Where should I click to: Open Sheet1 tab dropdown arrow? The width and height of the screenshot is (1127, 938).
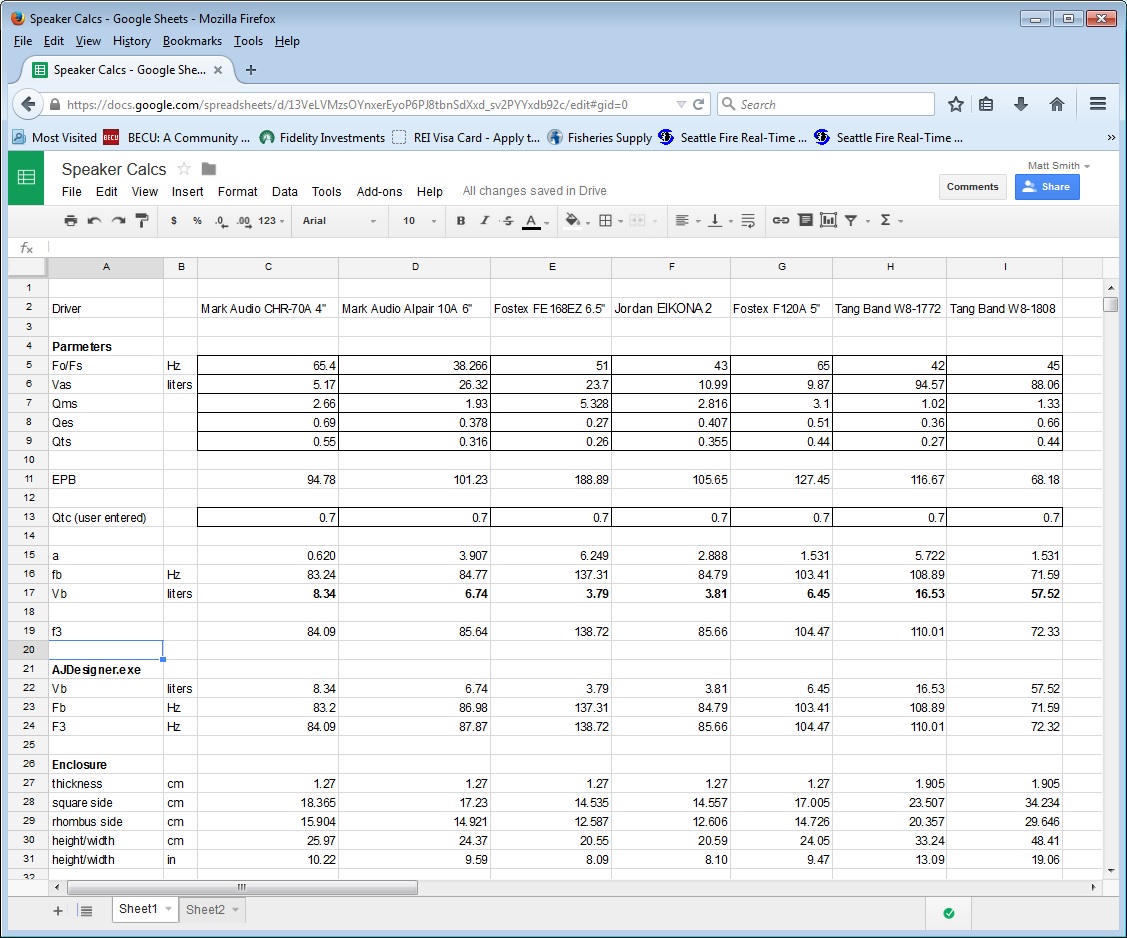[168, 909]
